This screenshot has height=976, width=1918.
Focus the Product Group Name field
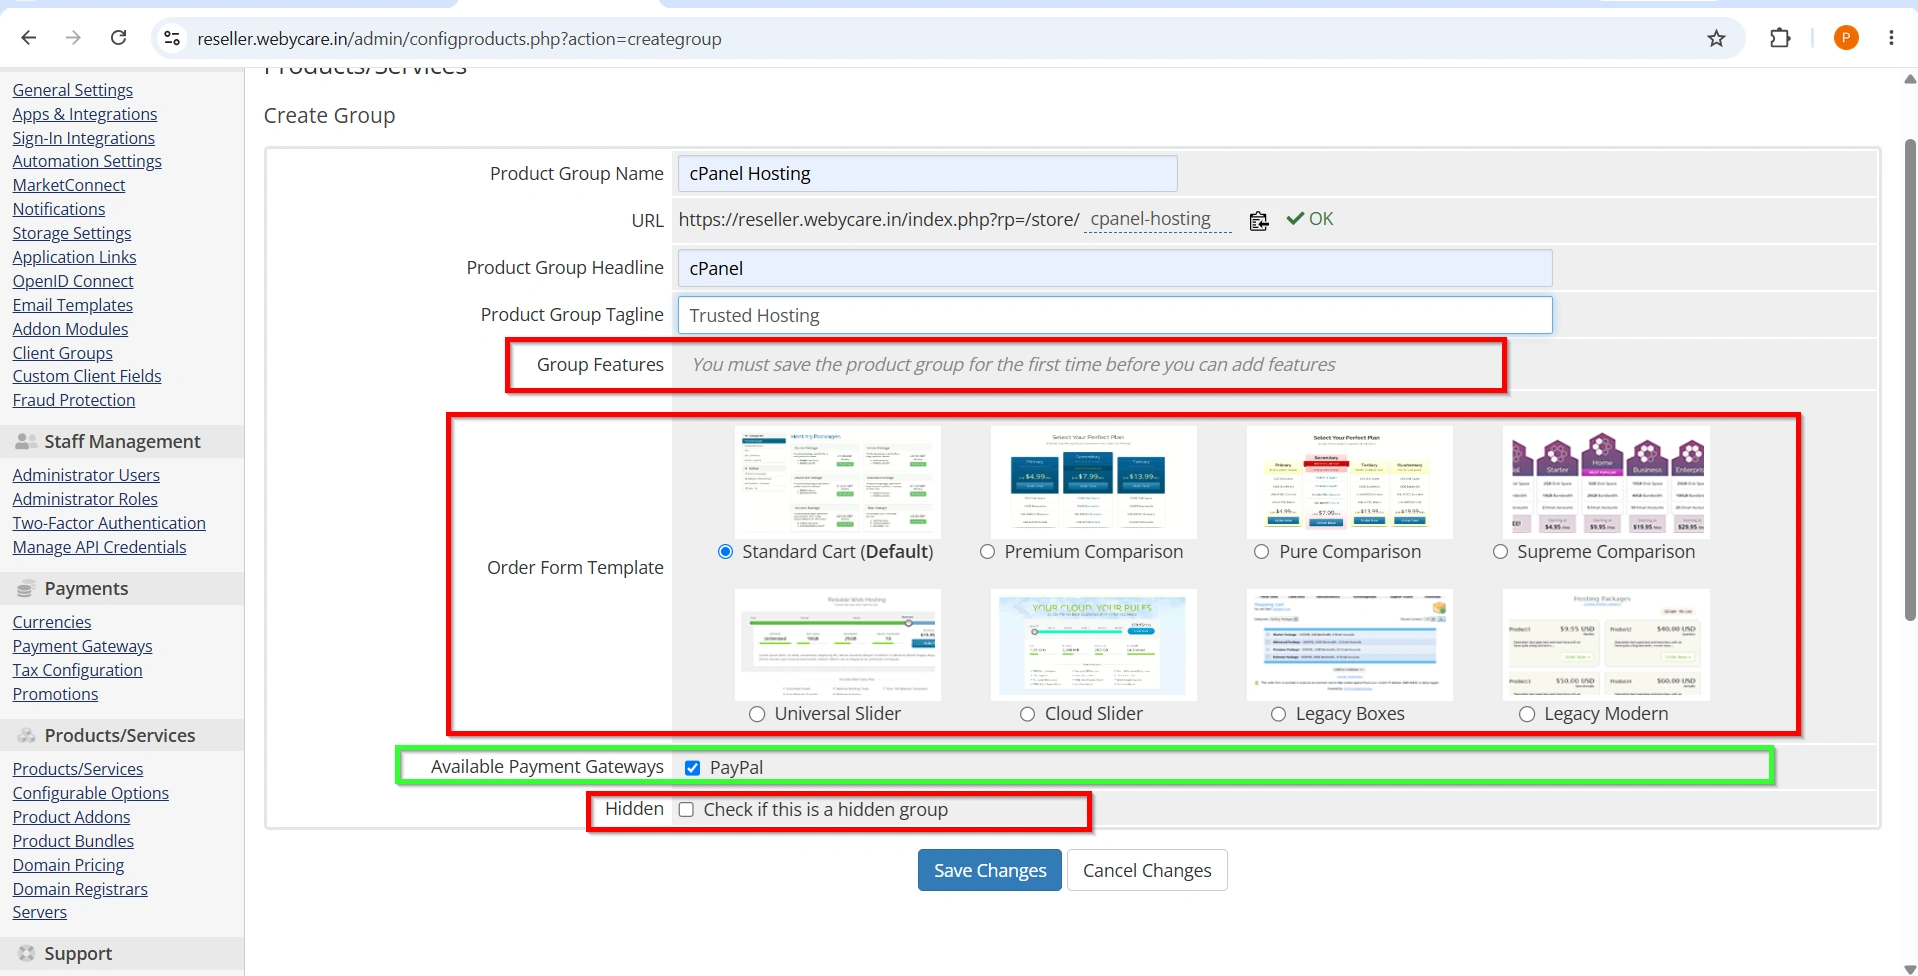click(x=927, y=174)
